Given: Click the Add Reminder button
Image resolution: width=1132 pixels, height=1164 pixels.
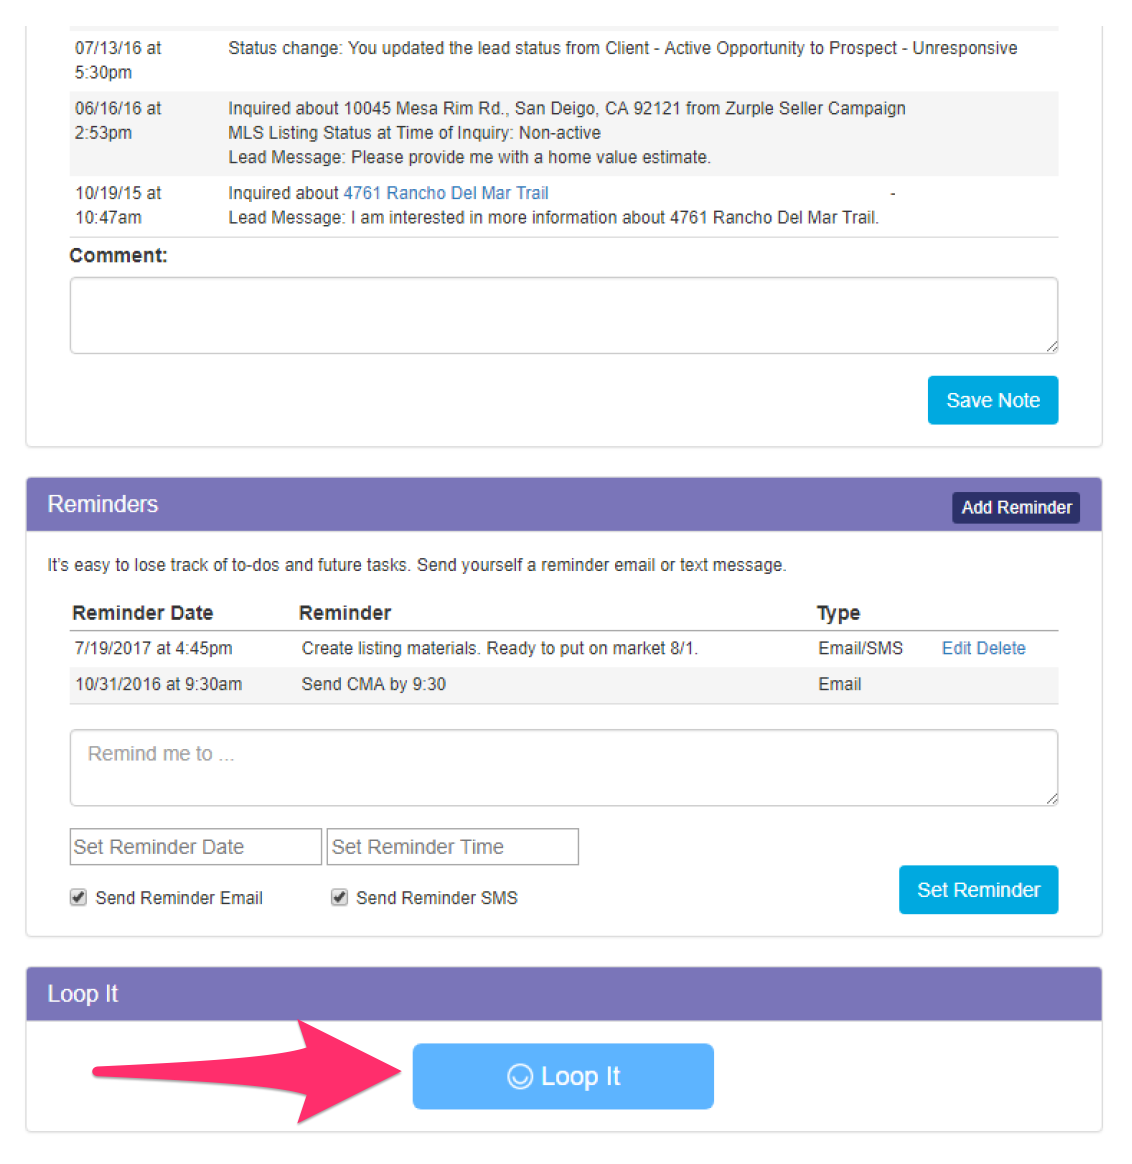Looking at the screenshot, I should click(1016, 507).
